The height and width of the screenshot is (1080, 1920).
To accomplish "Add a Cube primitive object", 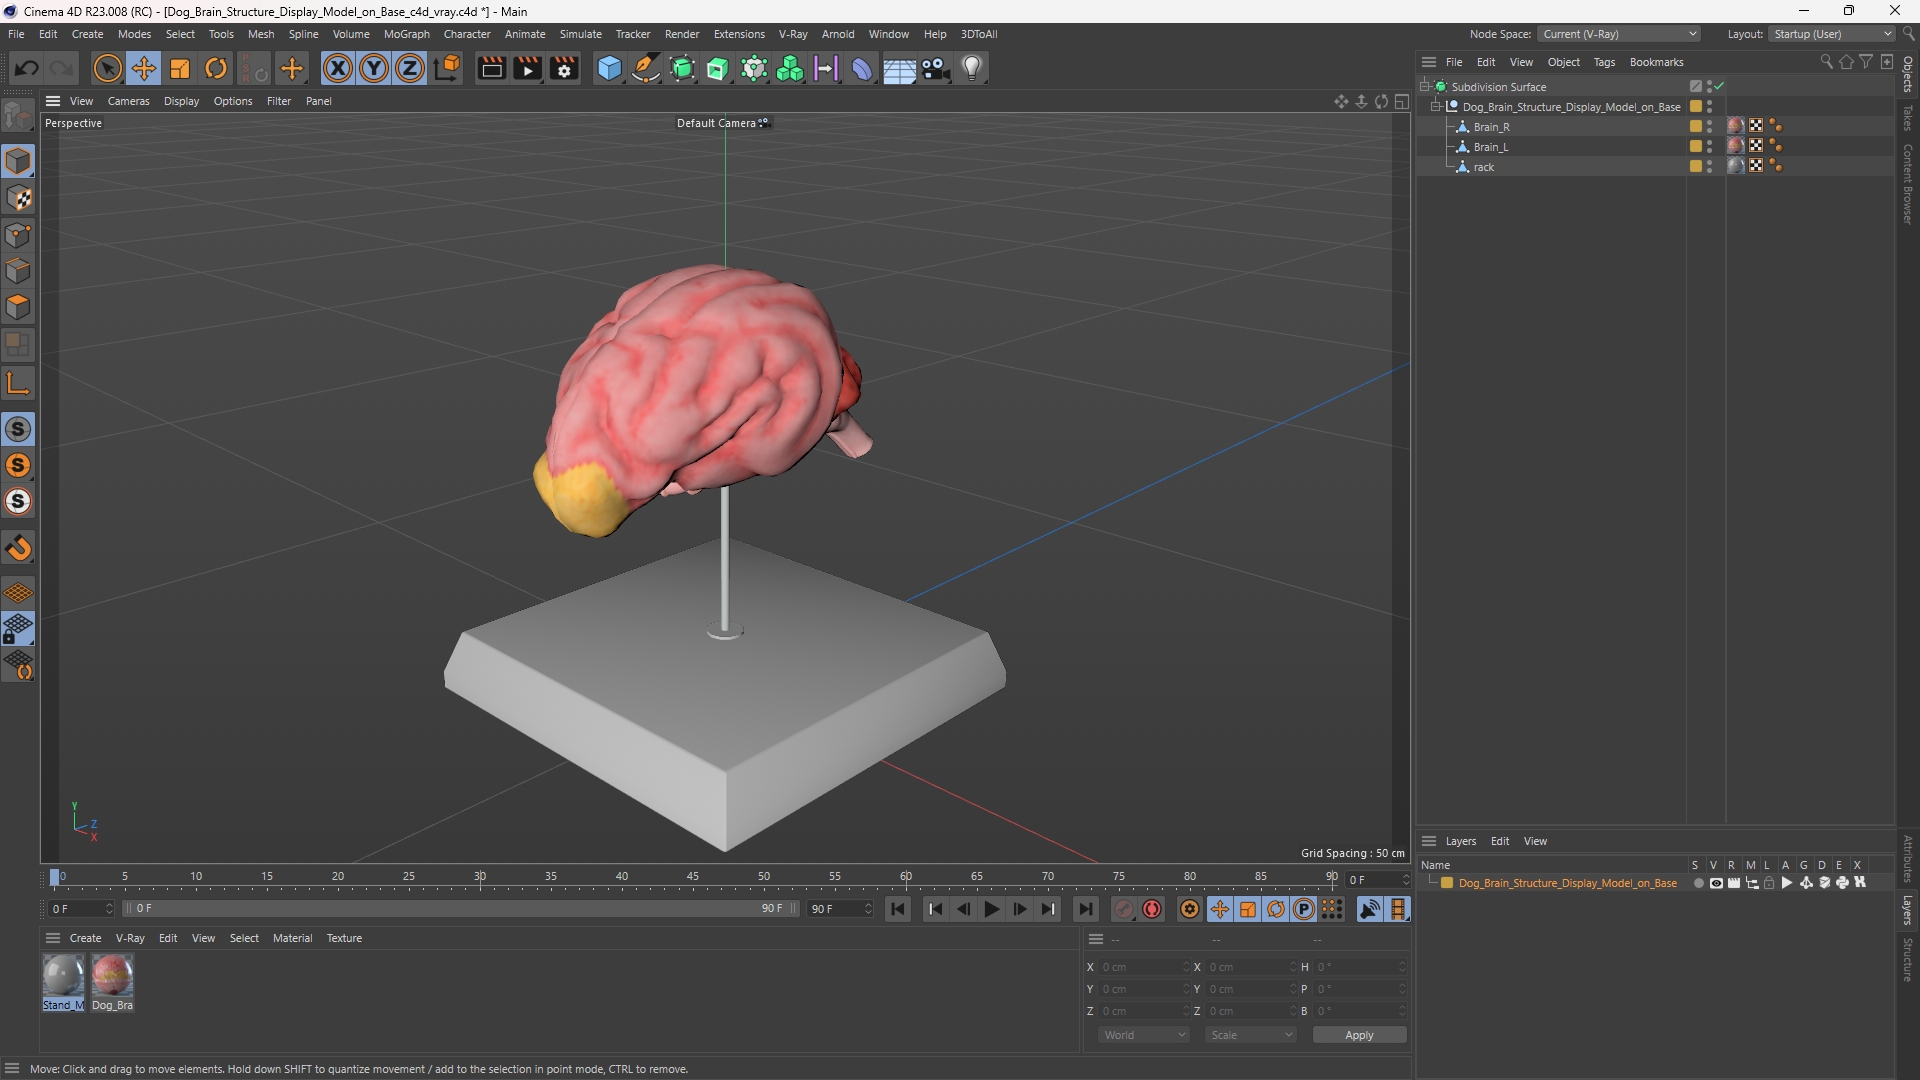I will click(609, 68).
